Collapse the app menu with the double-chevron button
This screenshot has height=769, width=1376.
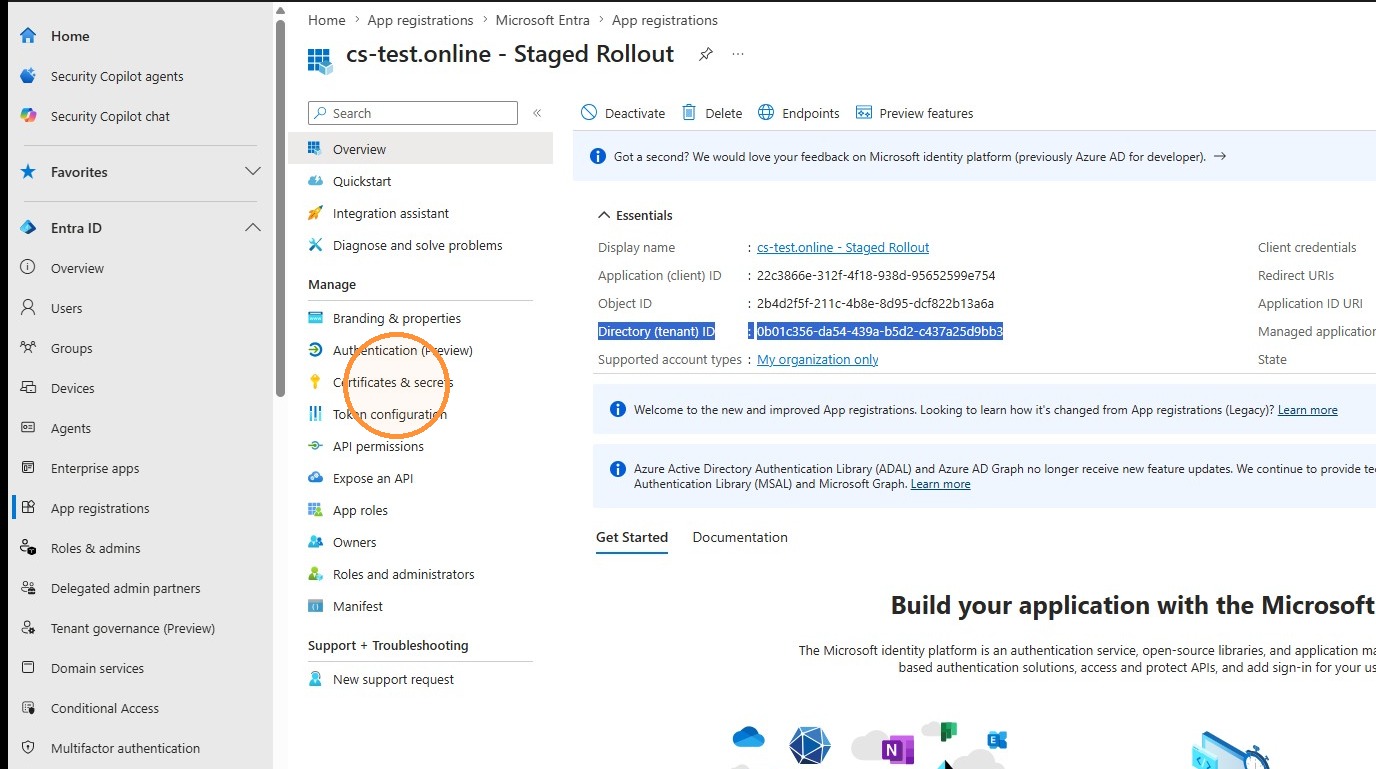[537, 113]
